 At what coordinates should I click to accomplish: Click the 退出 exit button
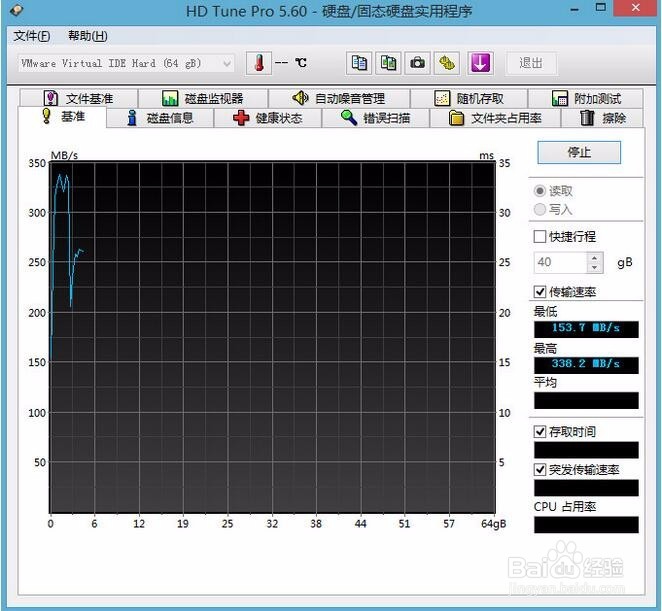coord(531,63)
